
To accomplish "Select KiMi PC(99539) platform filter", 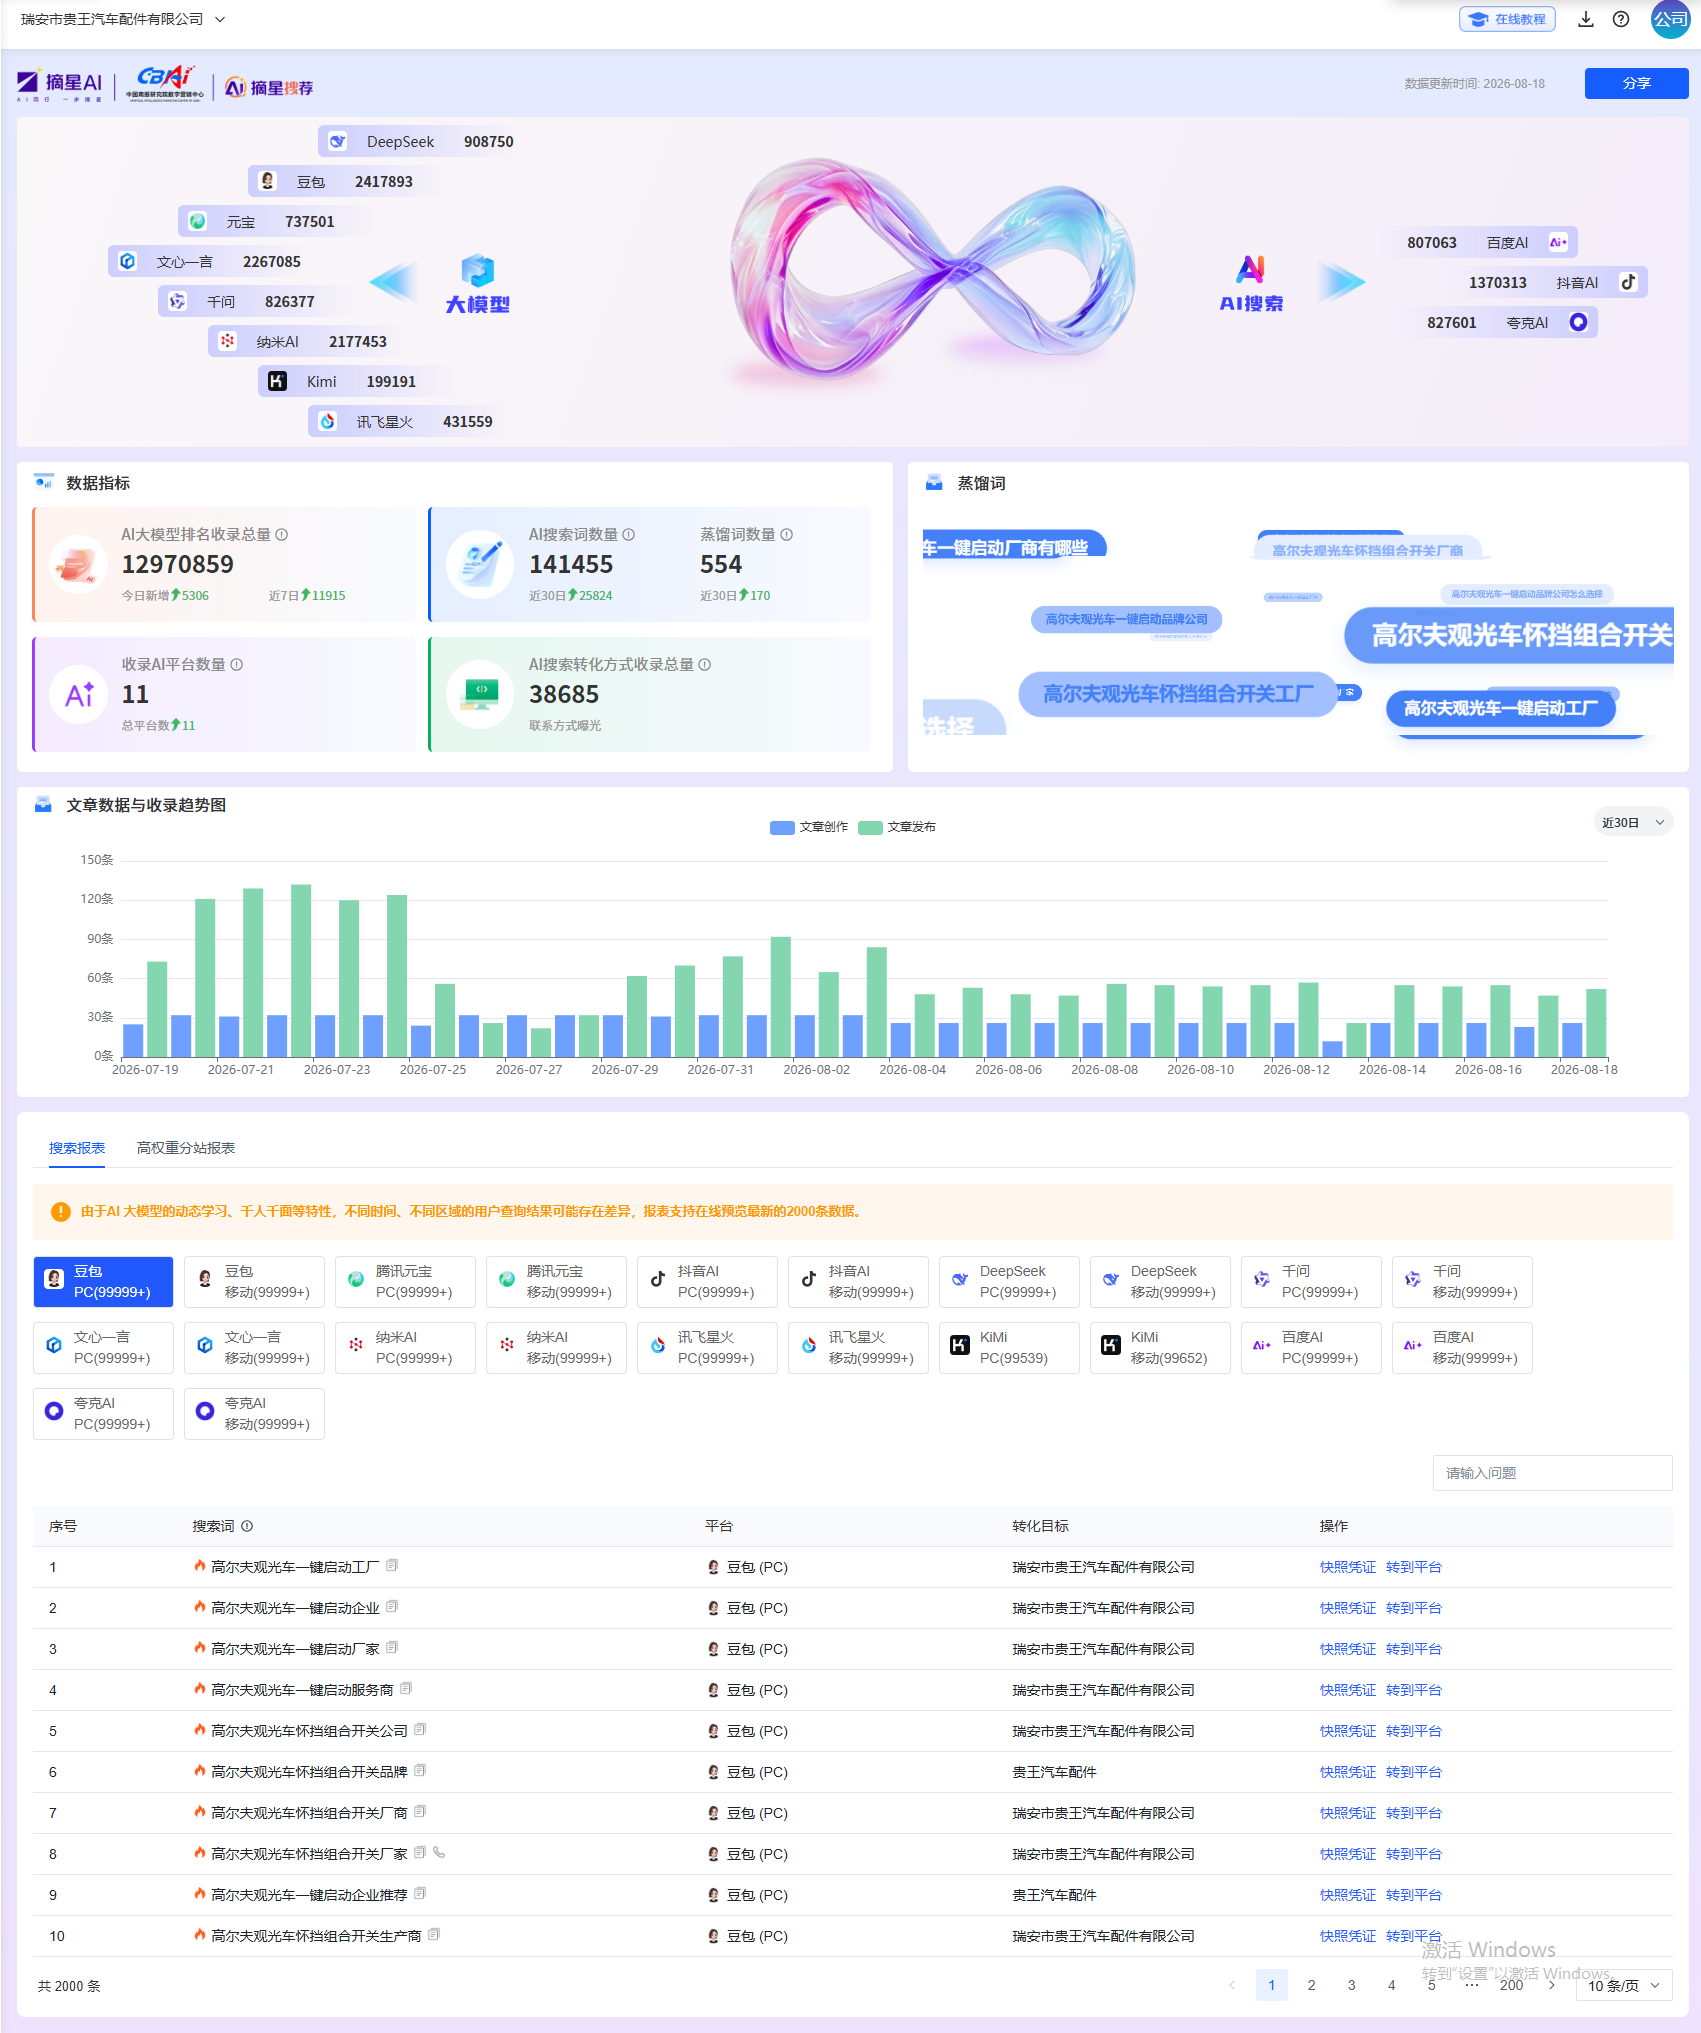I will coord(1009,1348).
